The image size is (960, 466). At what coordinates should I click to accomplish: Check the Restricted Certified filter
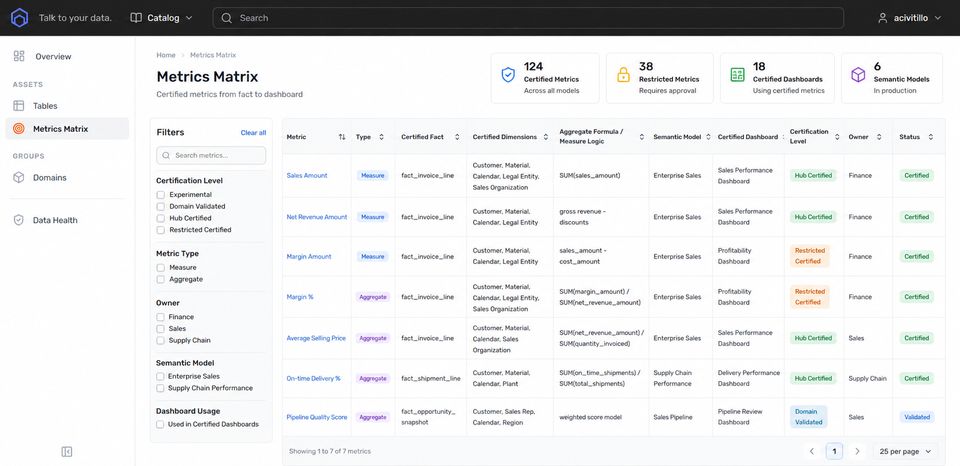point(160,230)
